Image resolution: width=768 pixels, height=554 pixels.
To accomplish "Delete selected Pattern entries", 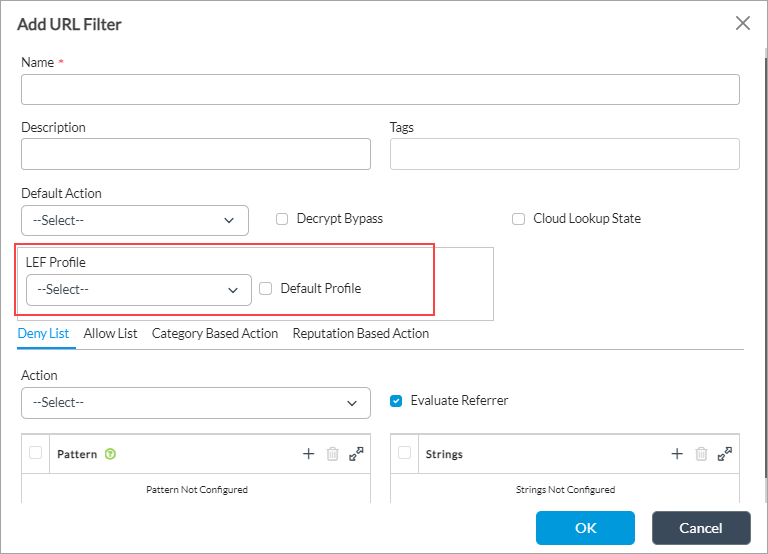I will (333, 454).
